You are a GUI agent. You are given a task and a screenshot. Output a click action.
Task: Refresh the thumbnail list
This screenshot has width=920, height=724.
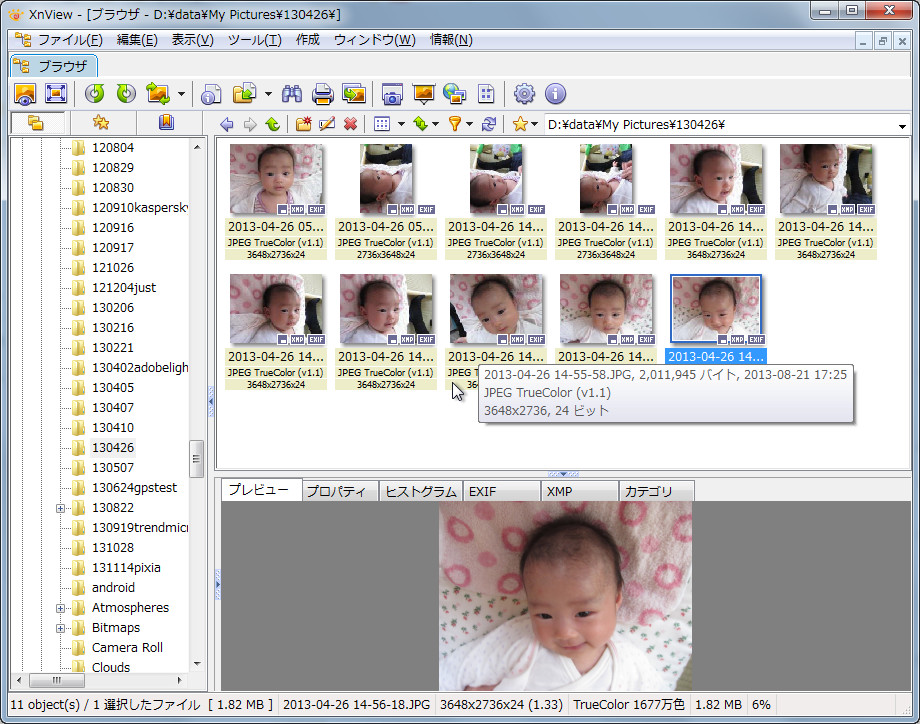pos(489,122)
